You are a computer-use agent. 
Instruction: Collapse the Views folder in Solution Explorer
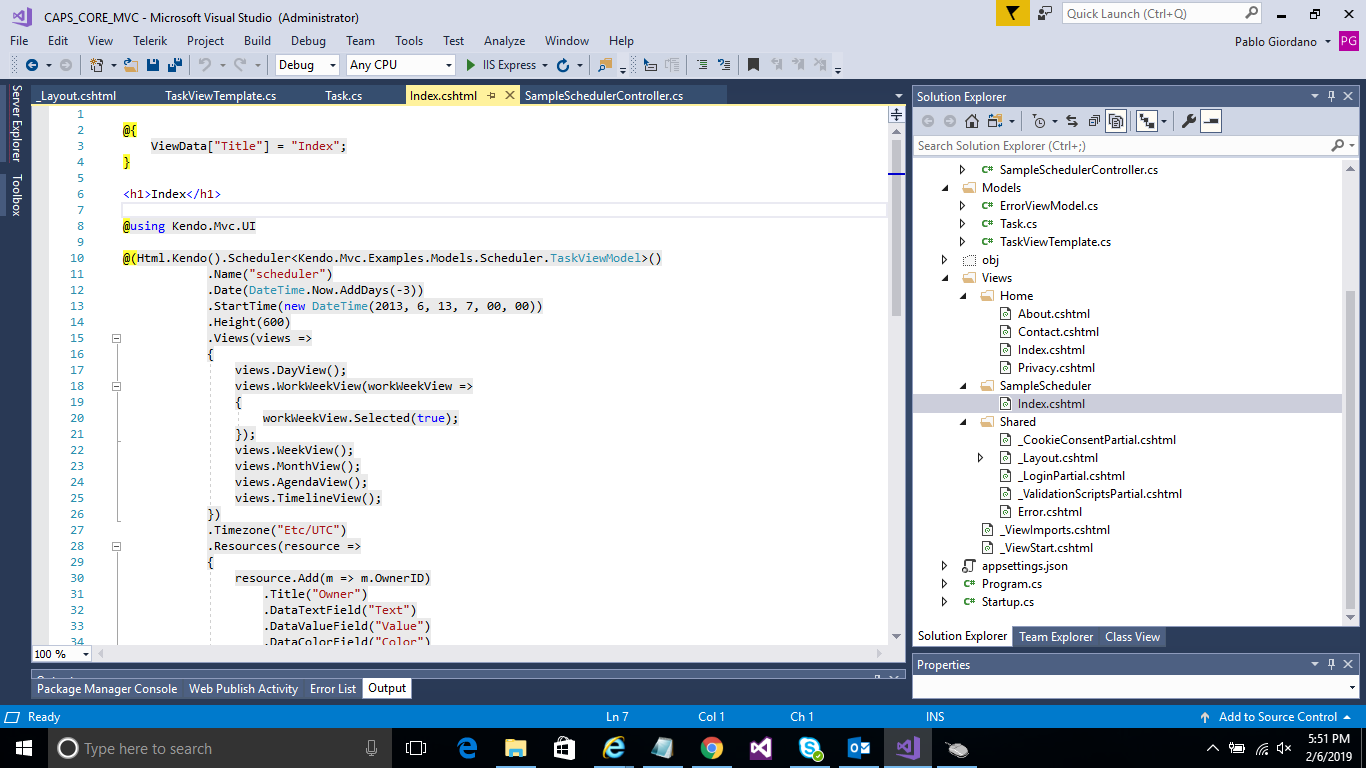(945, 278)
